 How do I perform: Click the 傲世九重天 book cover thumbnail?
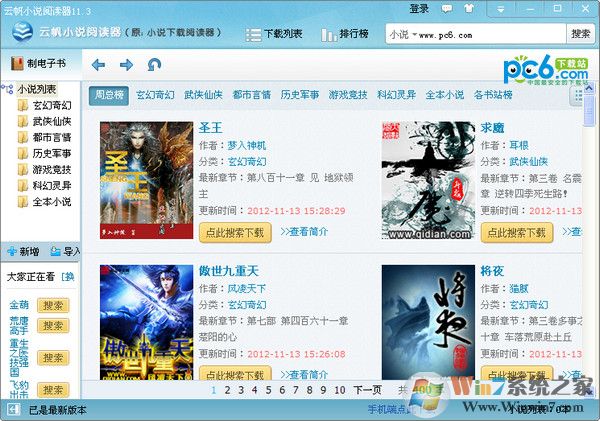147,322
